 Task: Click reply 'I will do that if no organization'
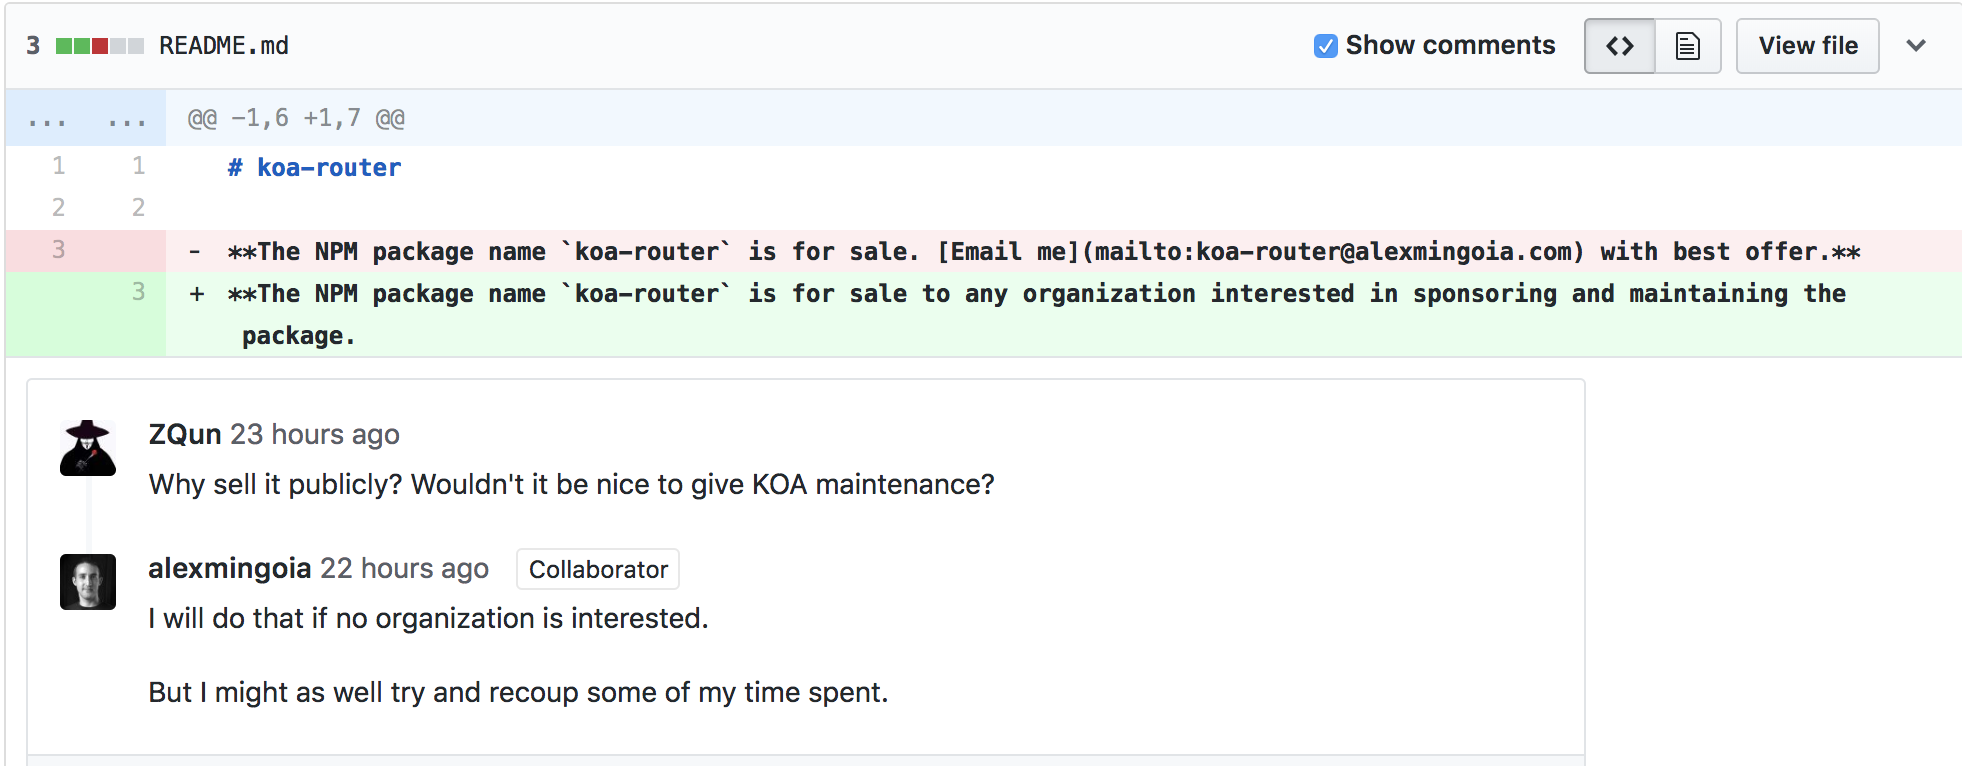click(x=428, y=618)
